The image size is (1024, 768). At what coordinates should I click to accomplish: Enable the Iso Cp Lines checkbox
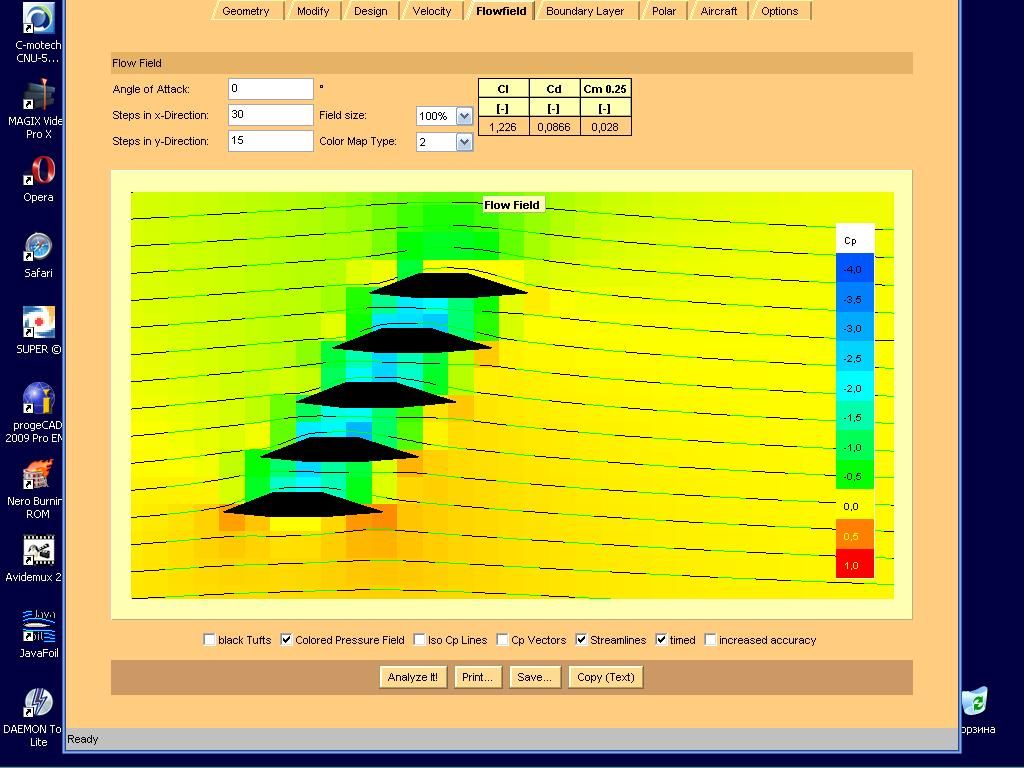pos(419,640)
